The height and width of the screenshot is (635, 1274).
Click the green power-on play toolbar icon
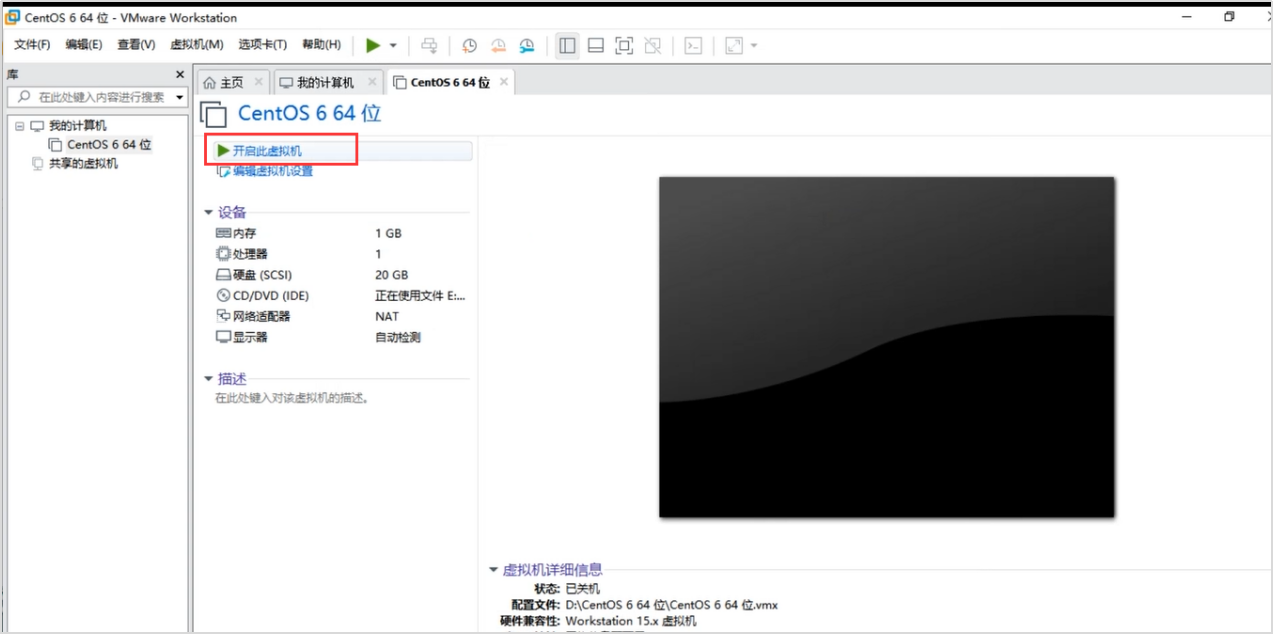(373, 45)
